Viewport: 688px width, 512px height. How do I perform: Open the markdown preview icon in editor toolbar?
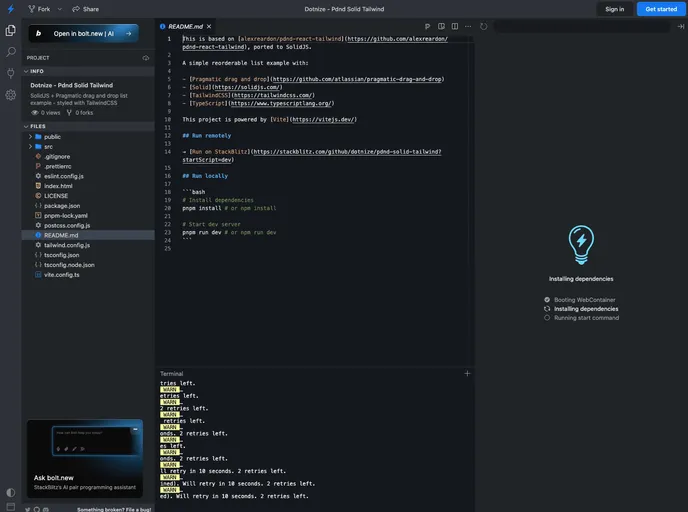[x=441, y=26]
